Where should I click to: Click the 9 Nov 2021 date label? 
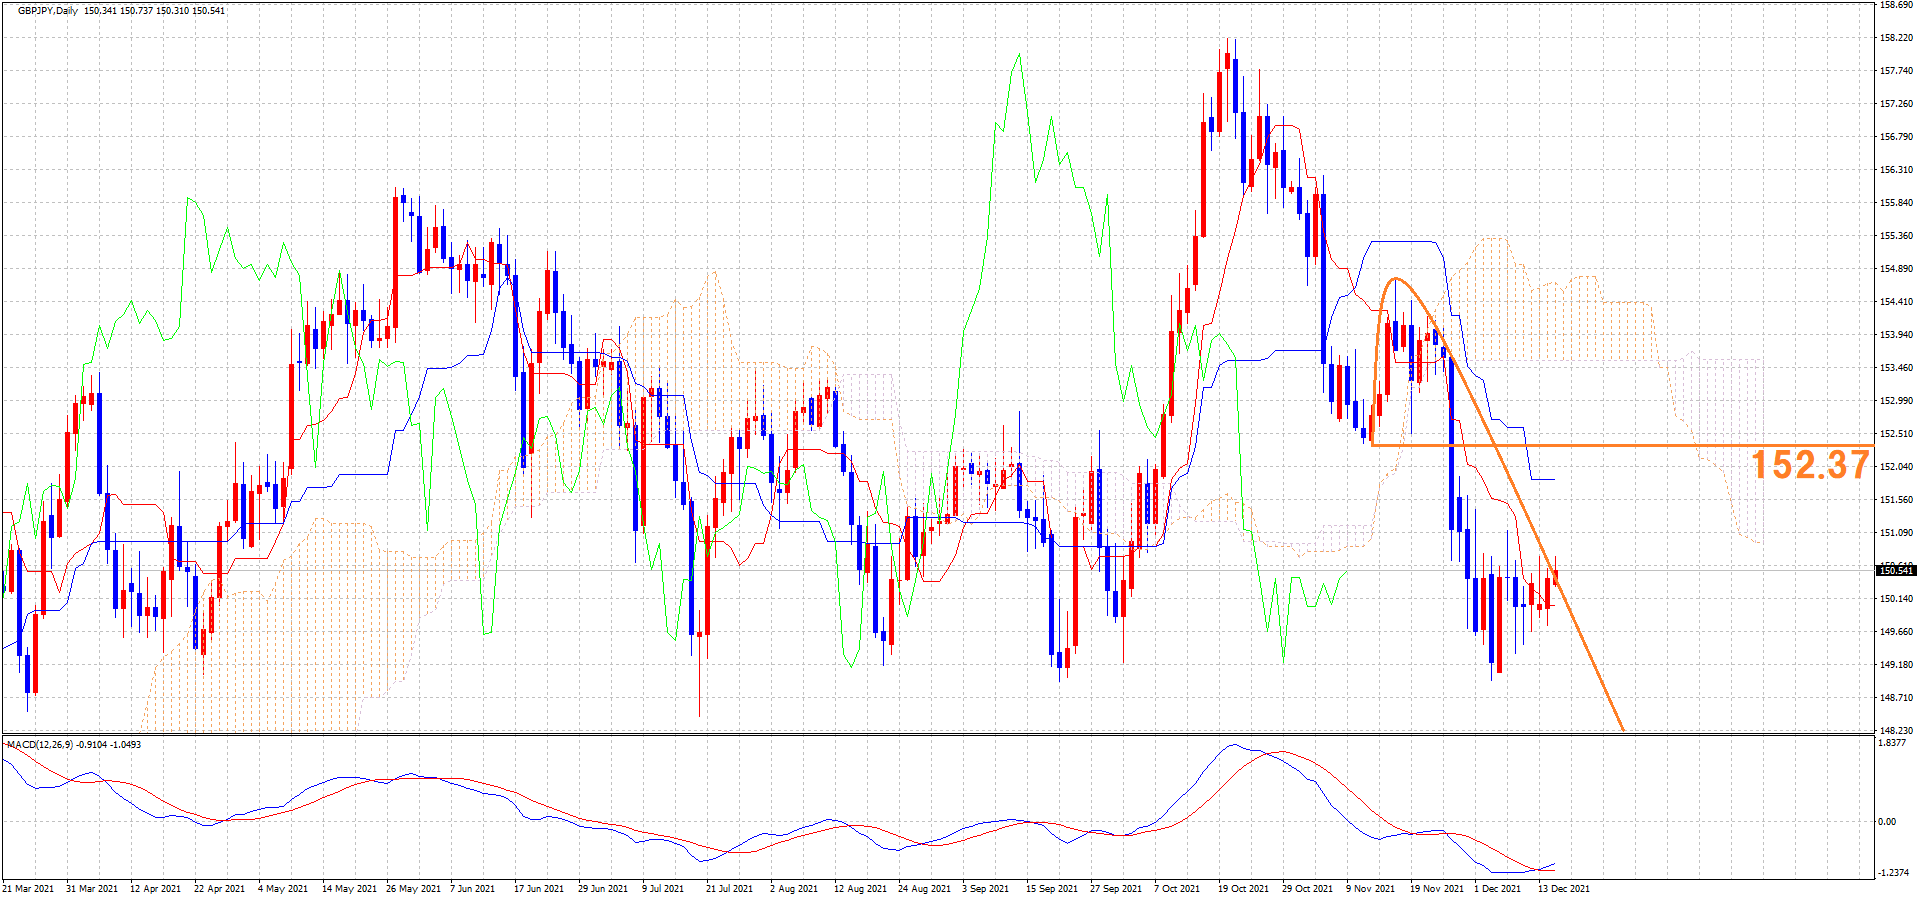click(1370, 889)
